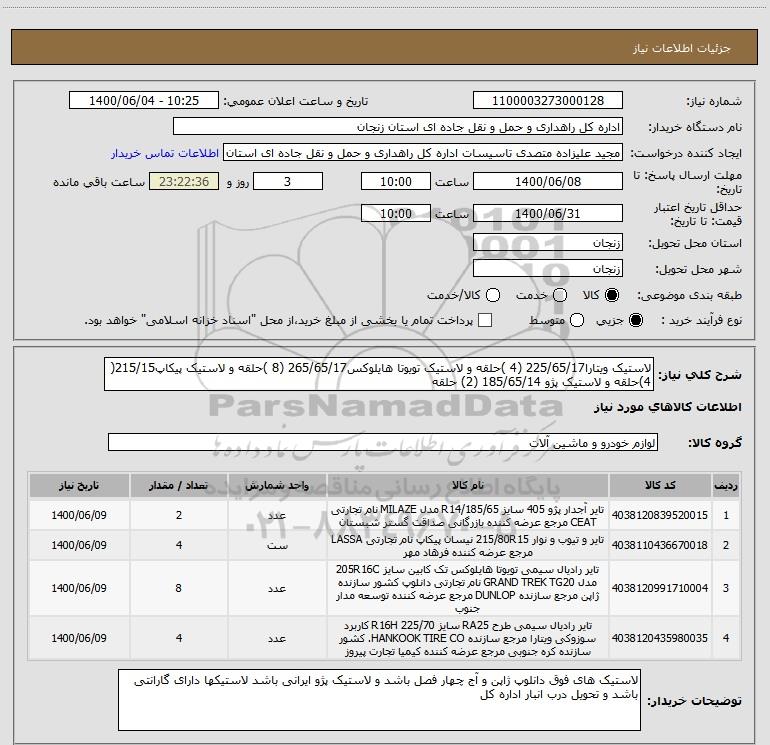Click the واحد شمارش column header

click(x=277, y=485)
